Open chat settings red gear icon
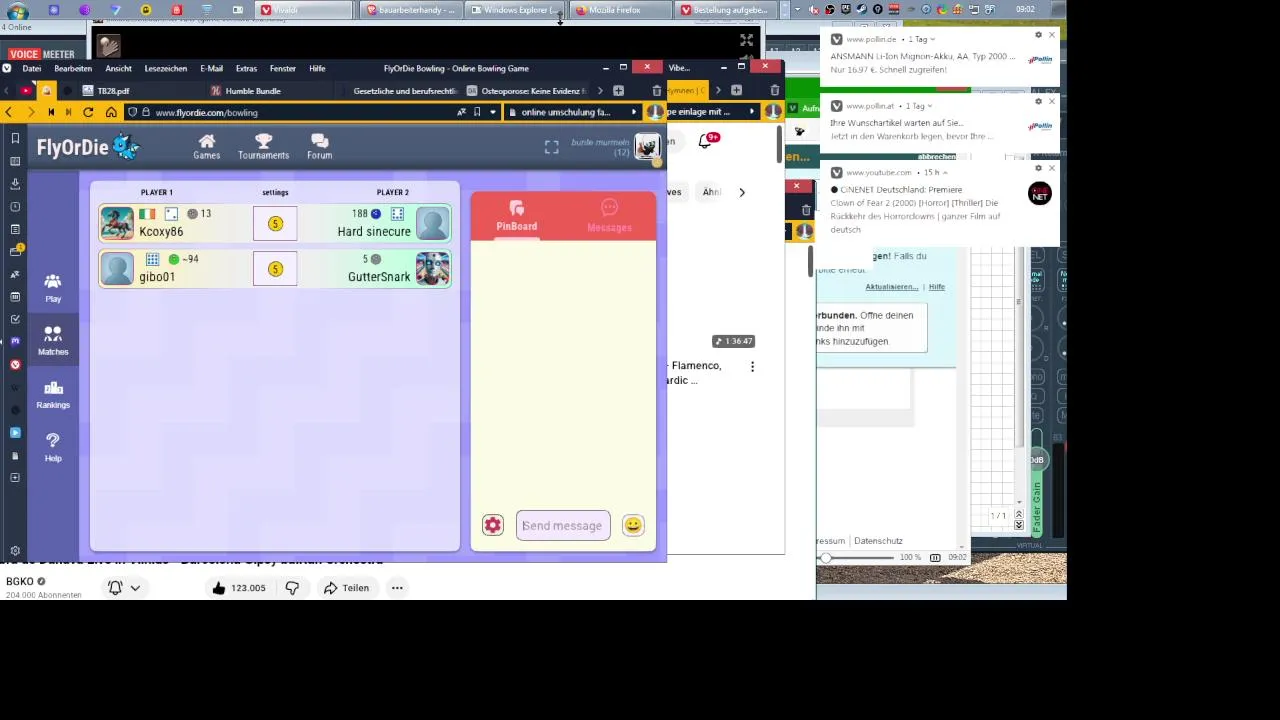The height and width of the screenshot is (720, 1280). point(493,525)
